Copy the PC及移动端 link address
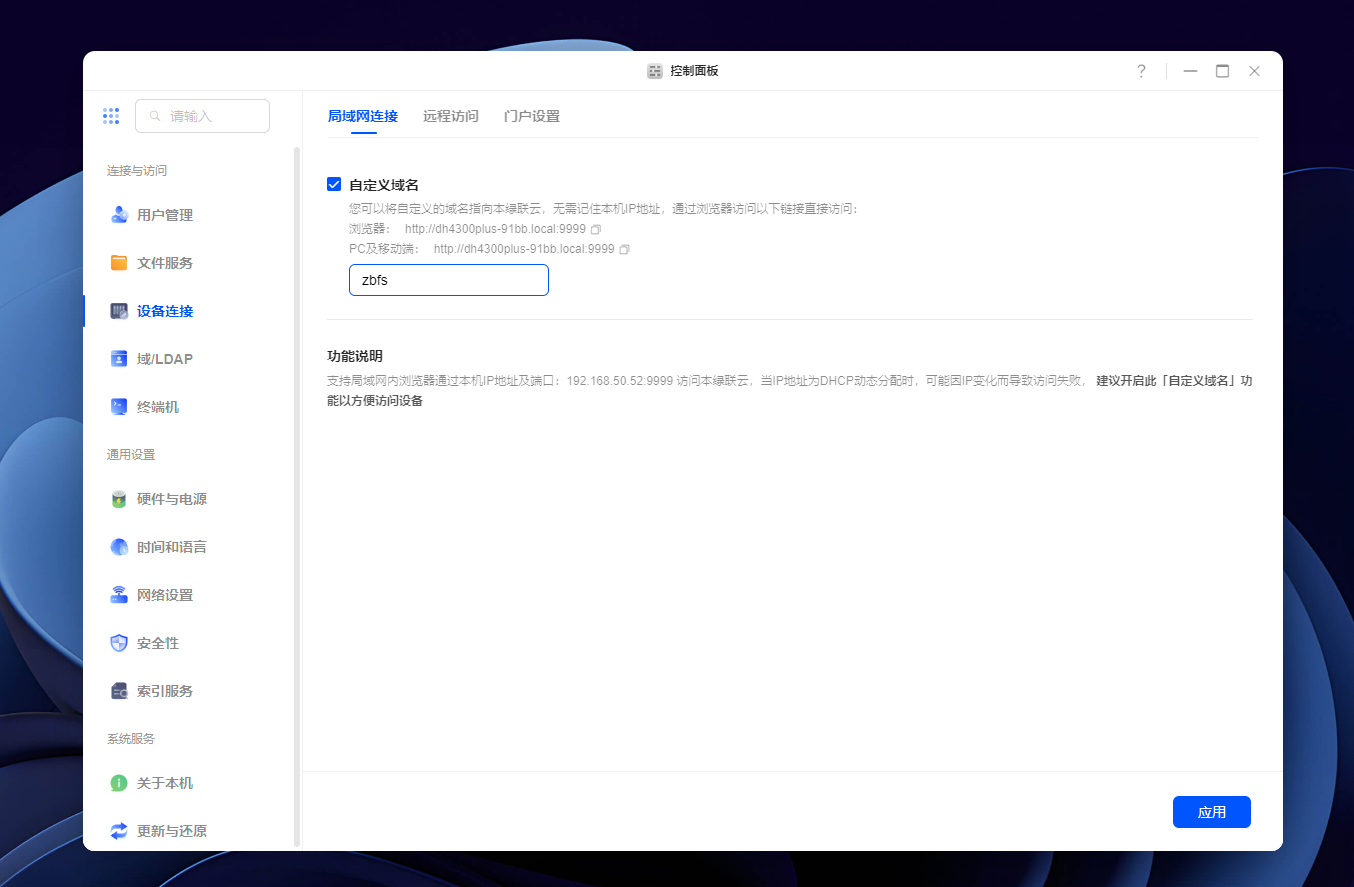The image size is (1354, 887). pos(624,249)
